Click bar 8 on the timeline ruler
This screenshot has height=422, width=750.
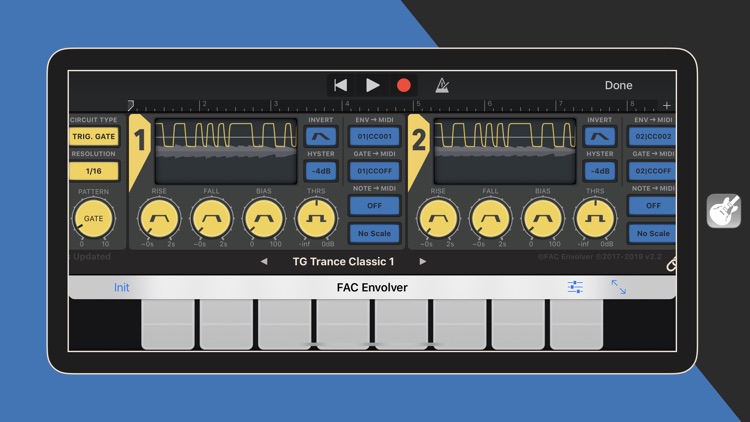[x=632, y=104]
